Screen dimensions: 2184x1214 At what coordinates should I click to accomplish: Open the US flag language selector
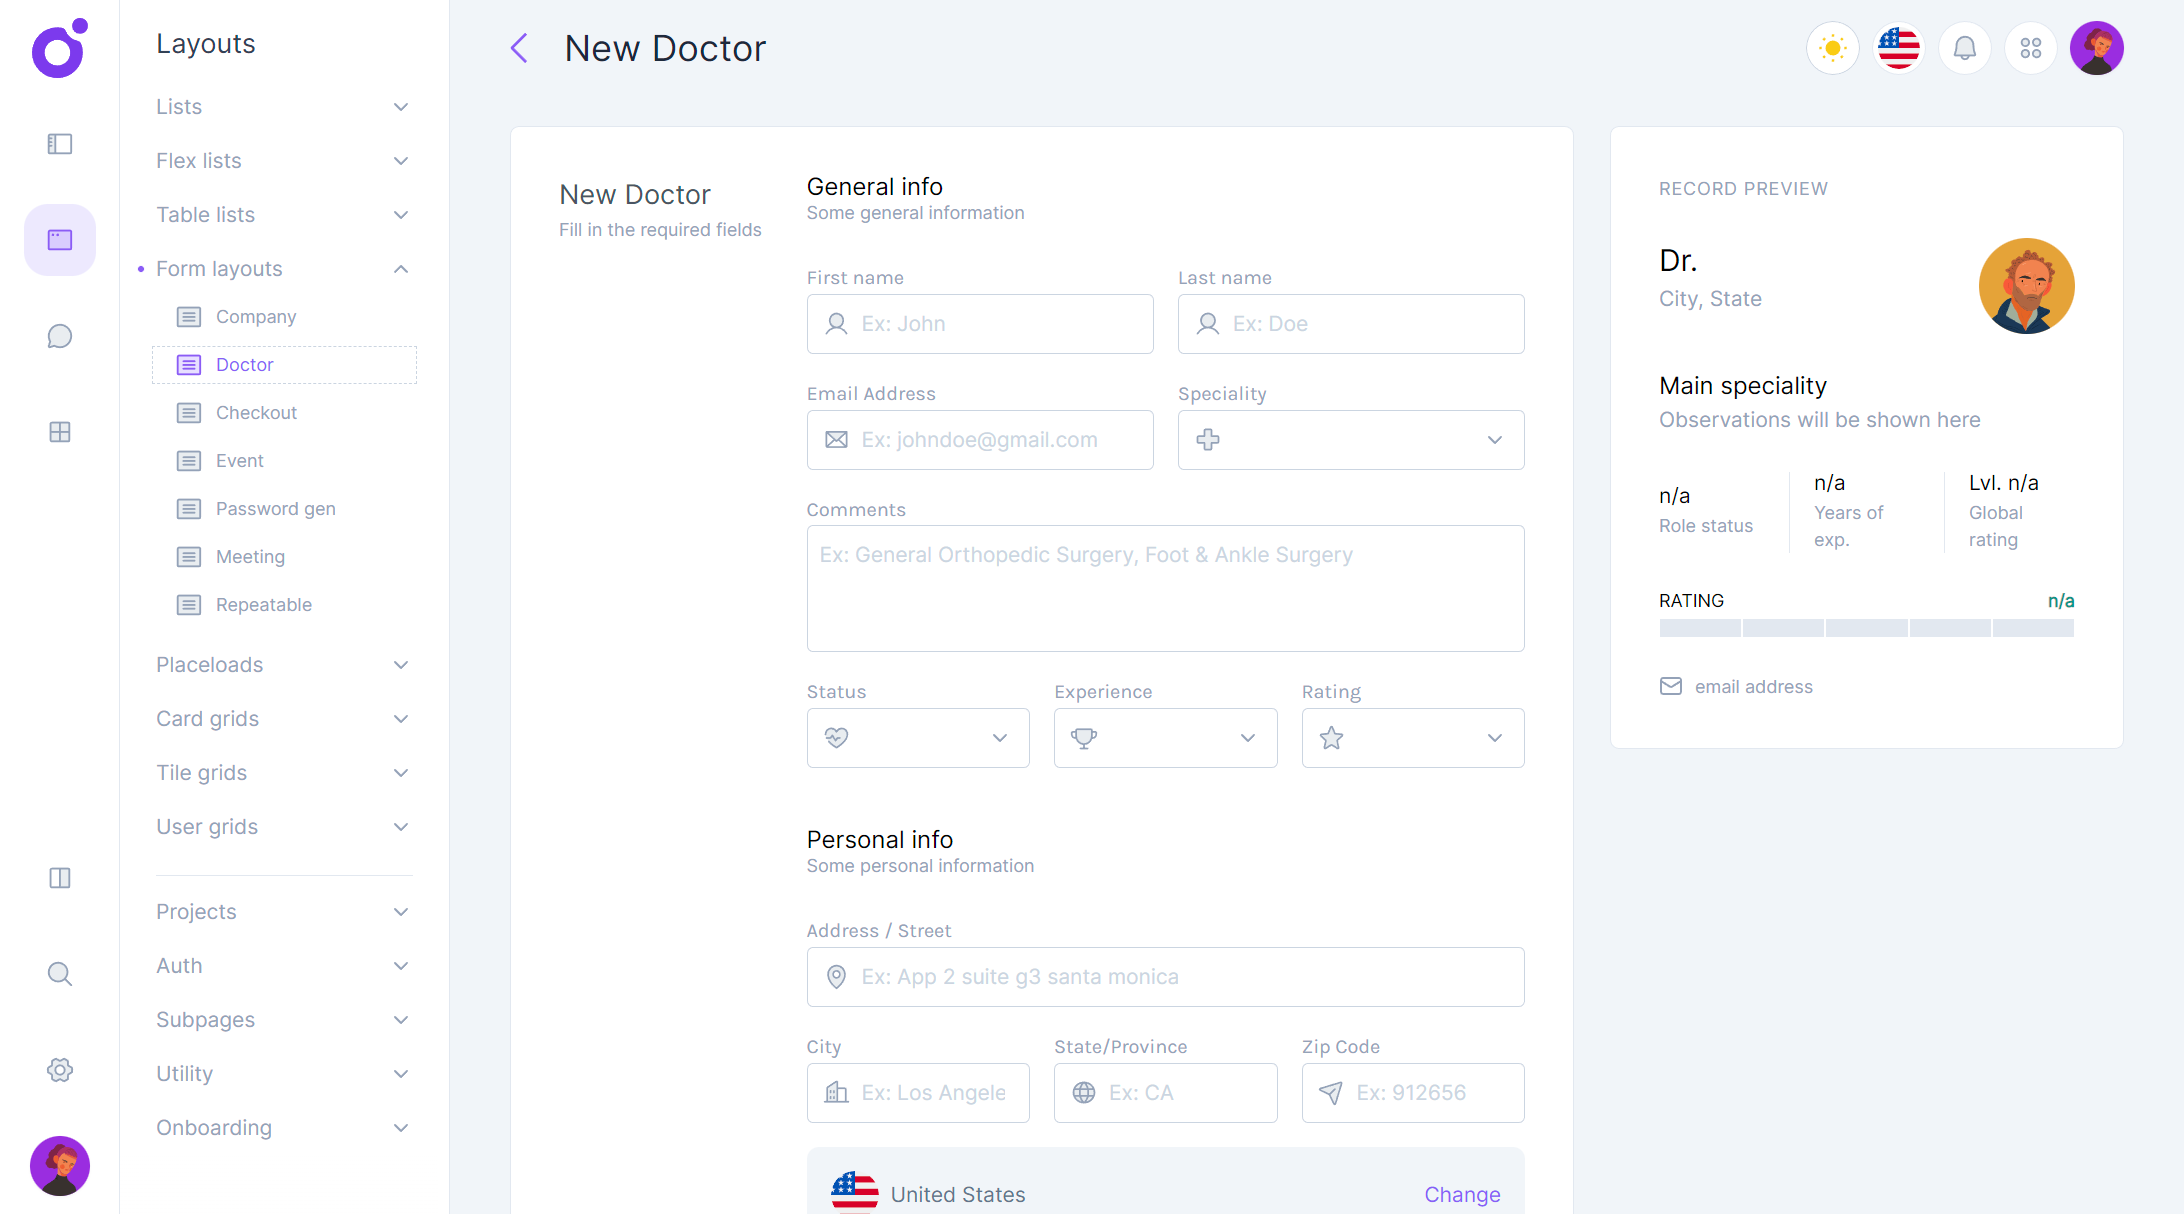[1898, 48]
